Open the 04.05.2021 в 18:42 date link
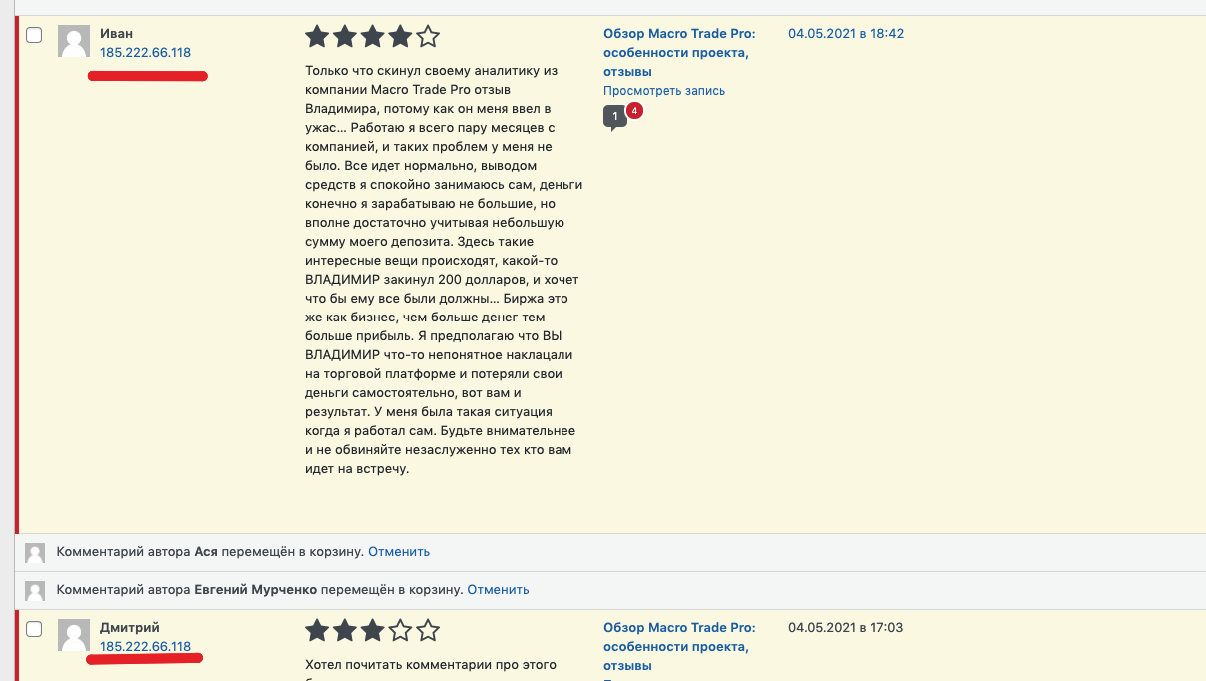Screen dimensions: 1206x681 pos(846,34)
